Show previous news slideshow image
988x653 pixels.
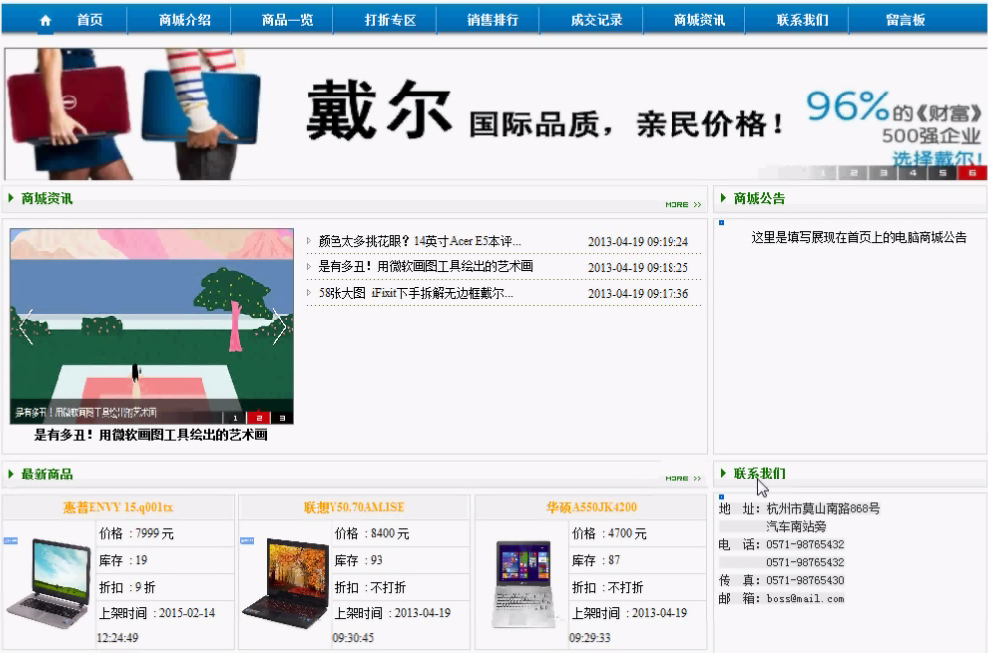point(26,326)
